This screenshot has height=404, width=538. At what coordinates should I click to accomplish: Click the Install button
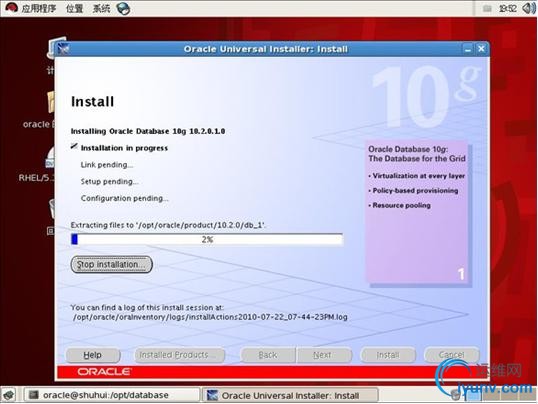388,355
